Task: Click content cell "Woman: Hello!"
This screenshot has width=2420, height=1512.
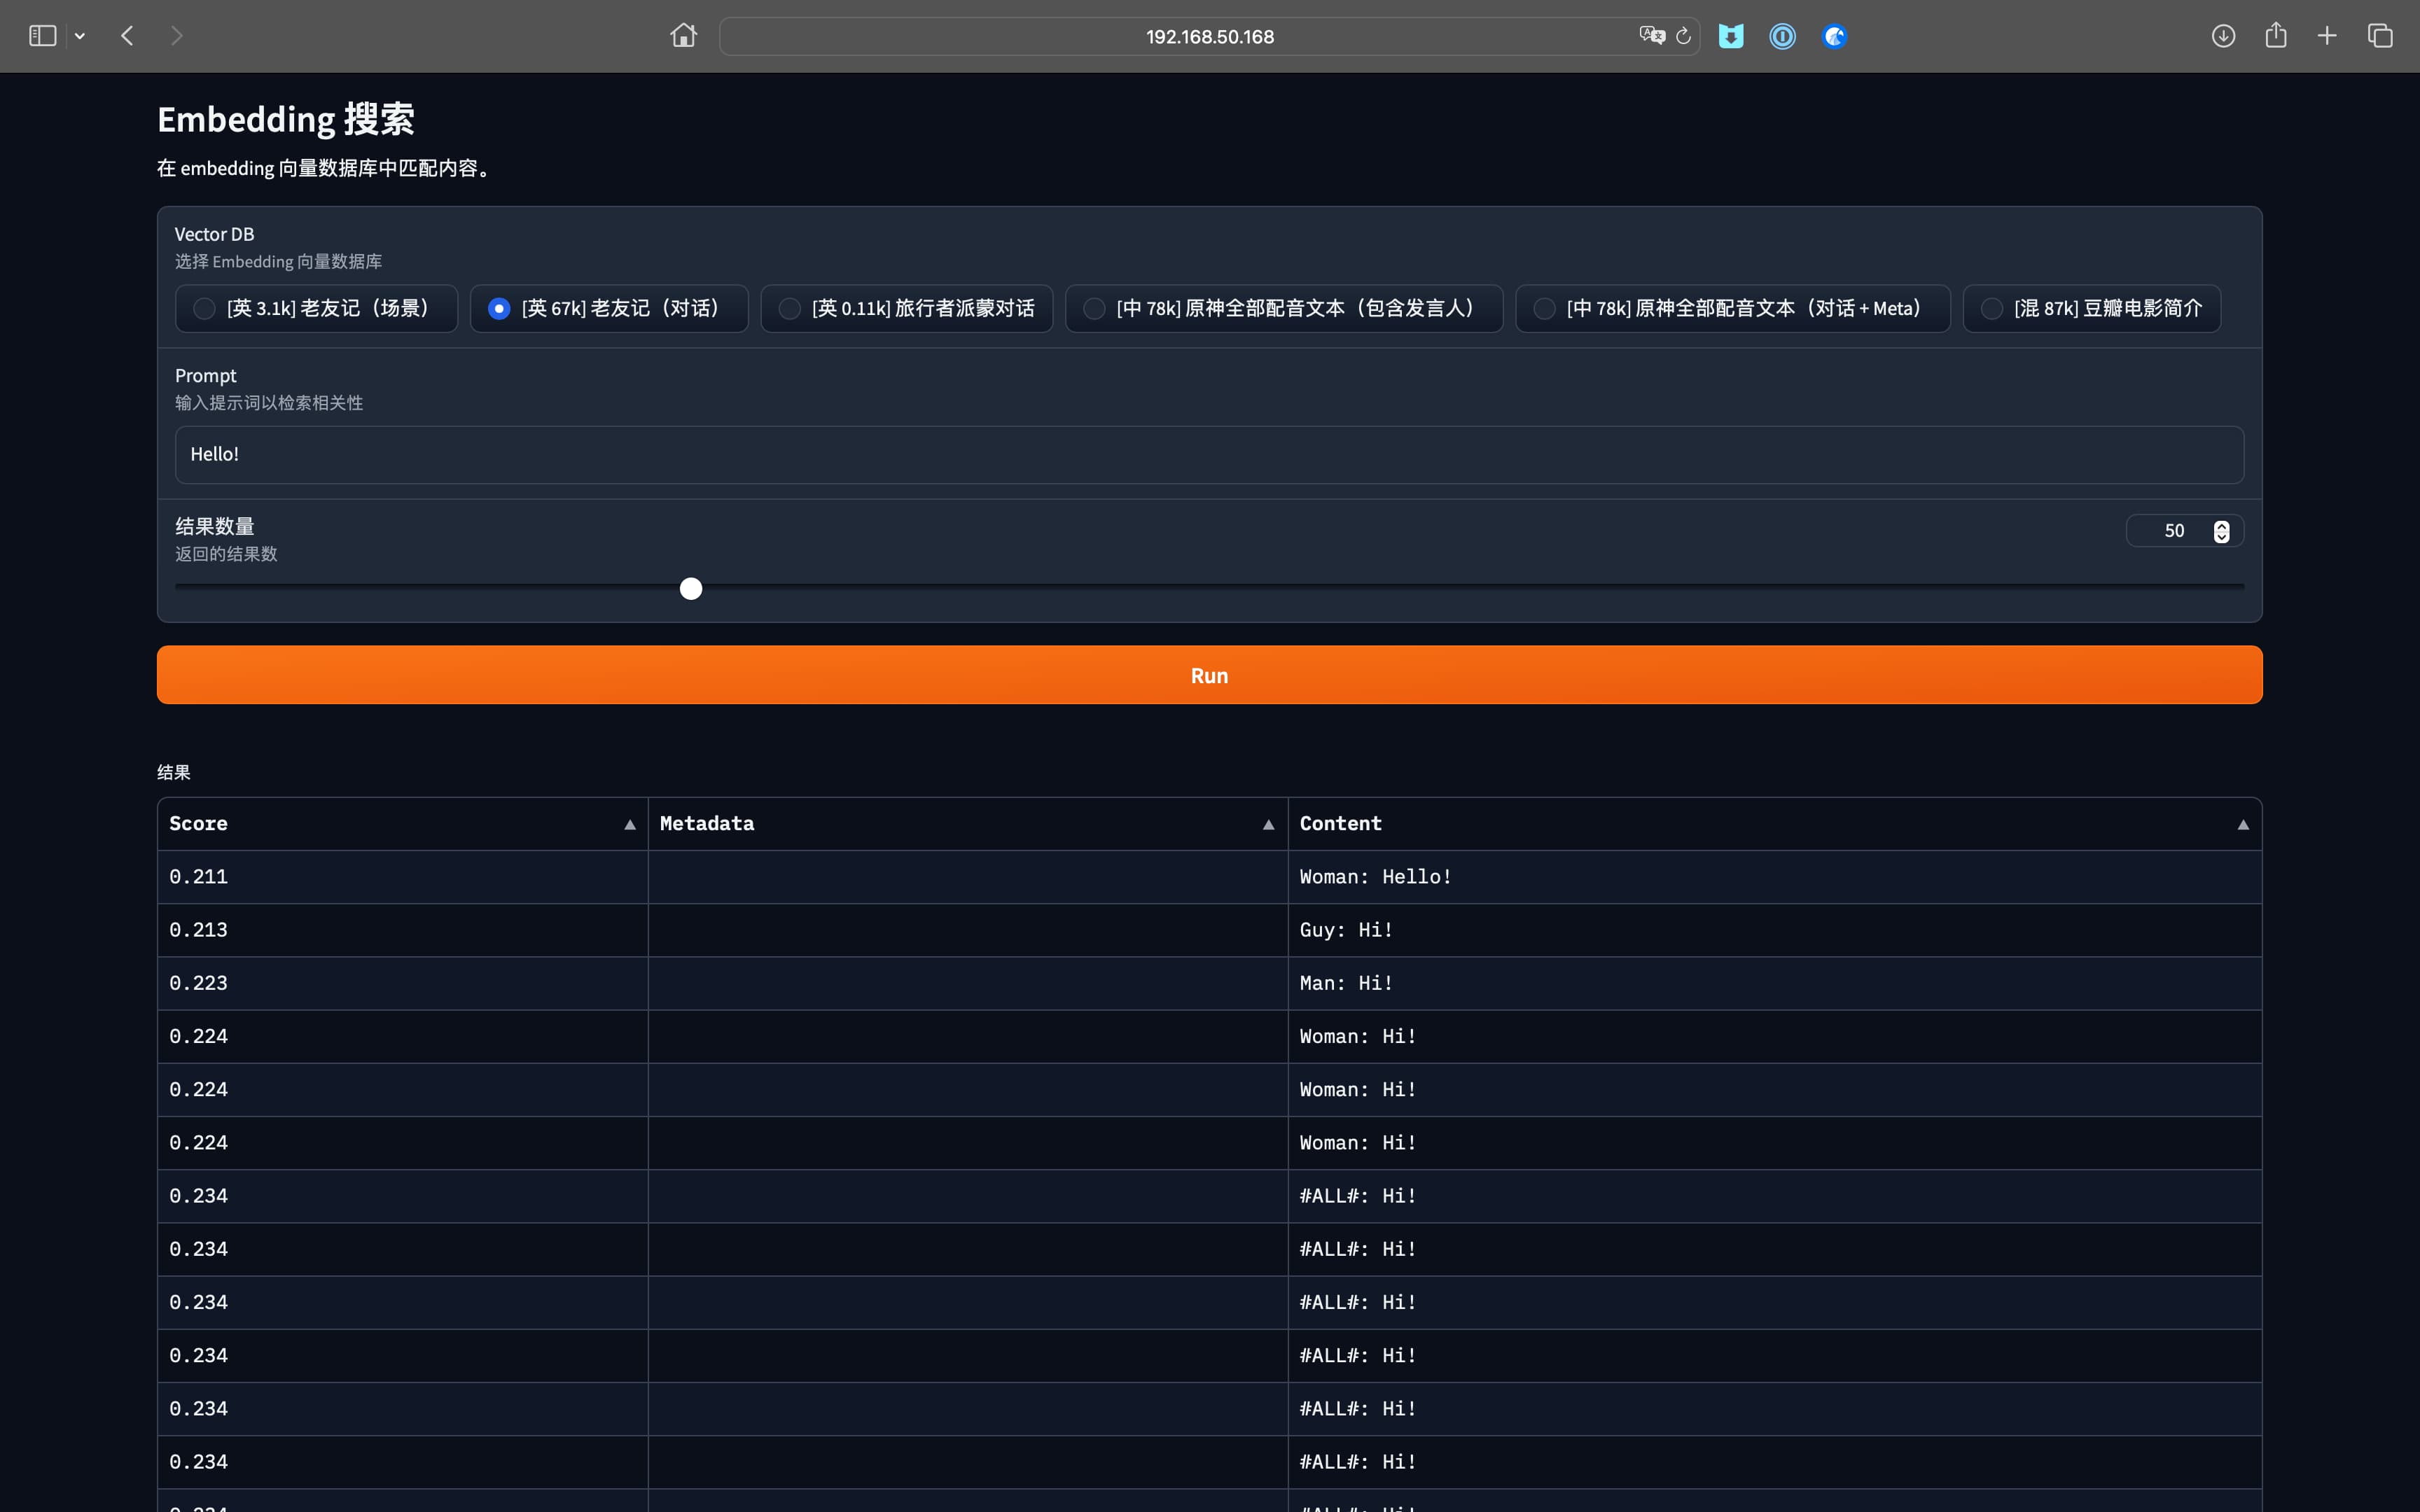Action: coord(1775,877)
